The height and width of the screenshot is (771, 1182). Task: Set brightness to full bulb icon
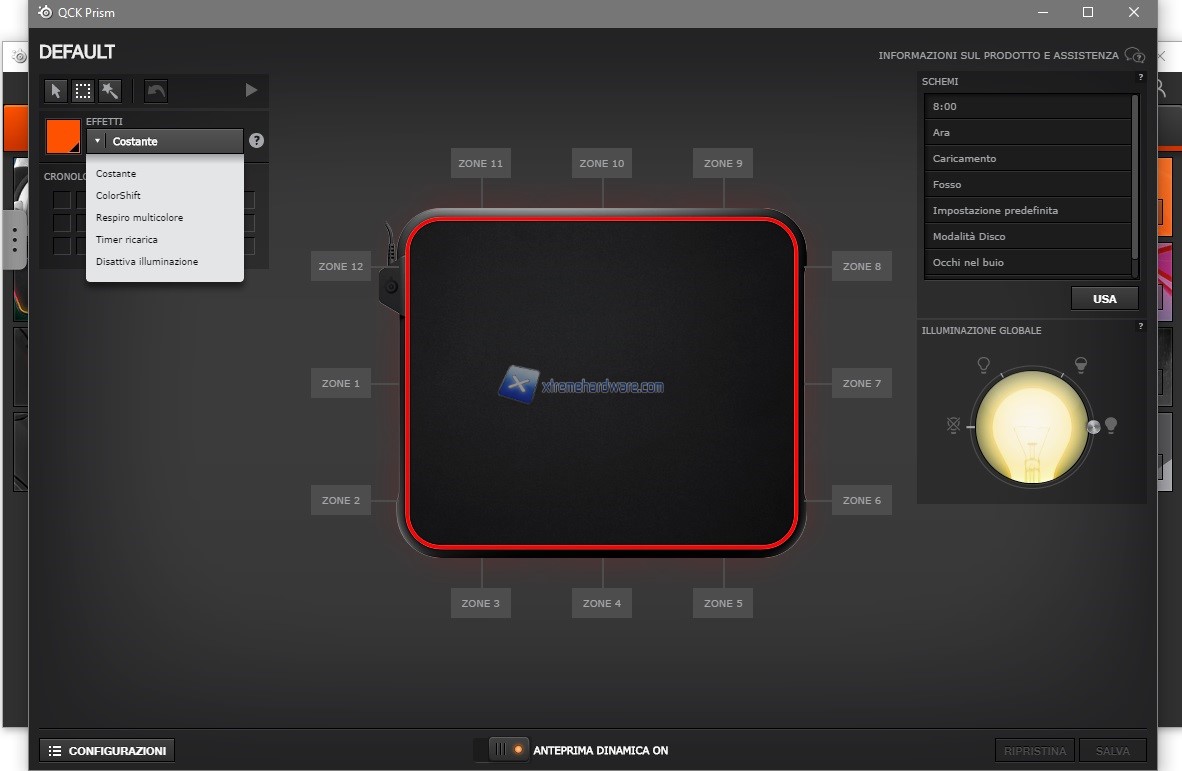tap(1110, 426)
